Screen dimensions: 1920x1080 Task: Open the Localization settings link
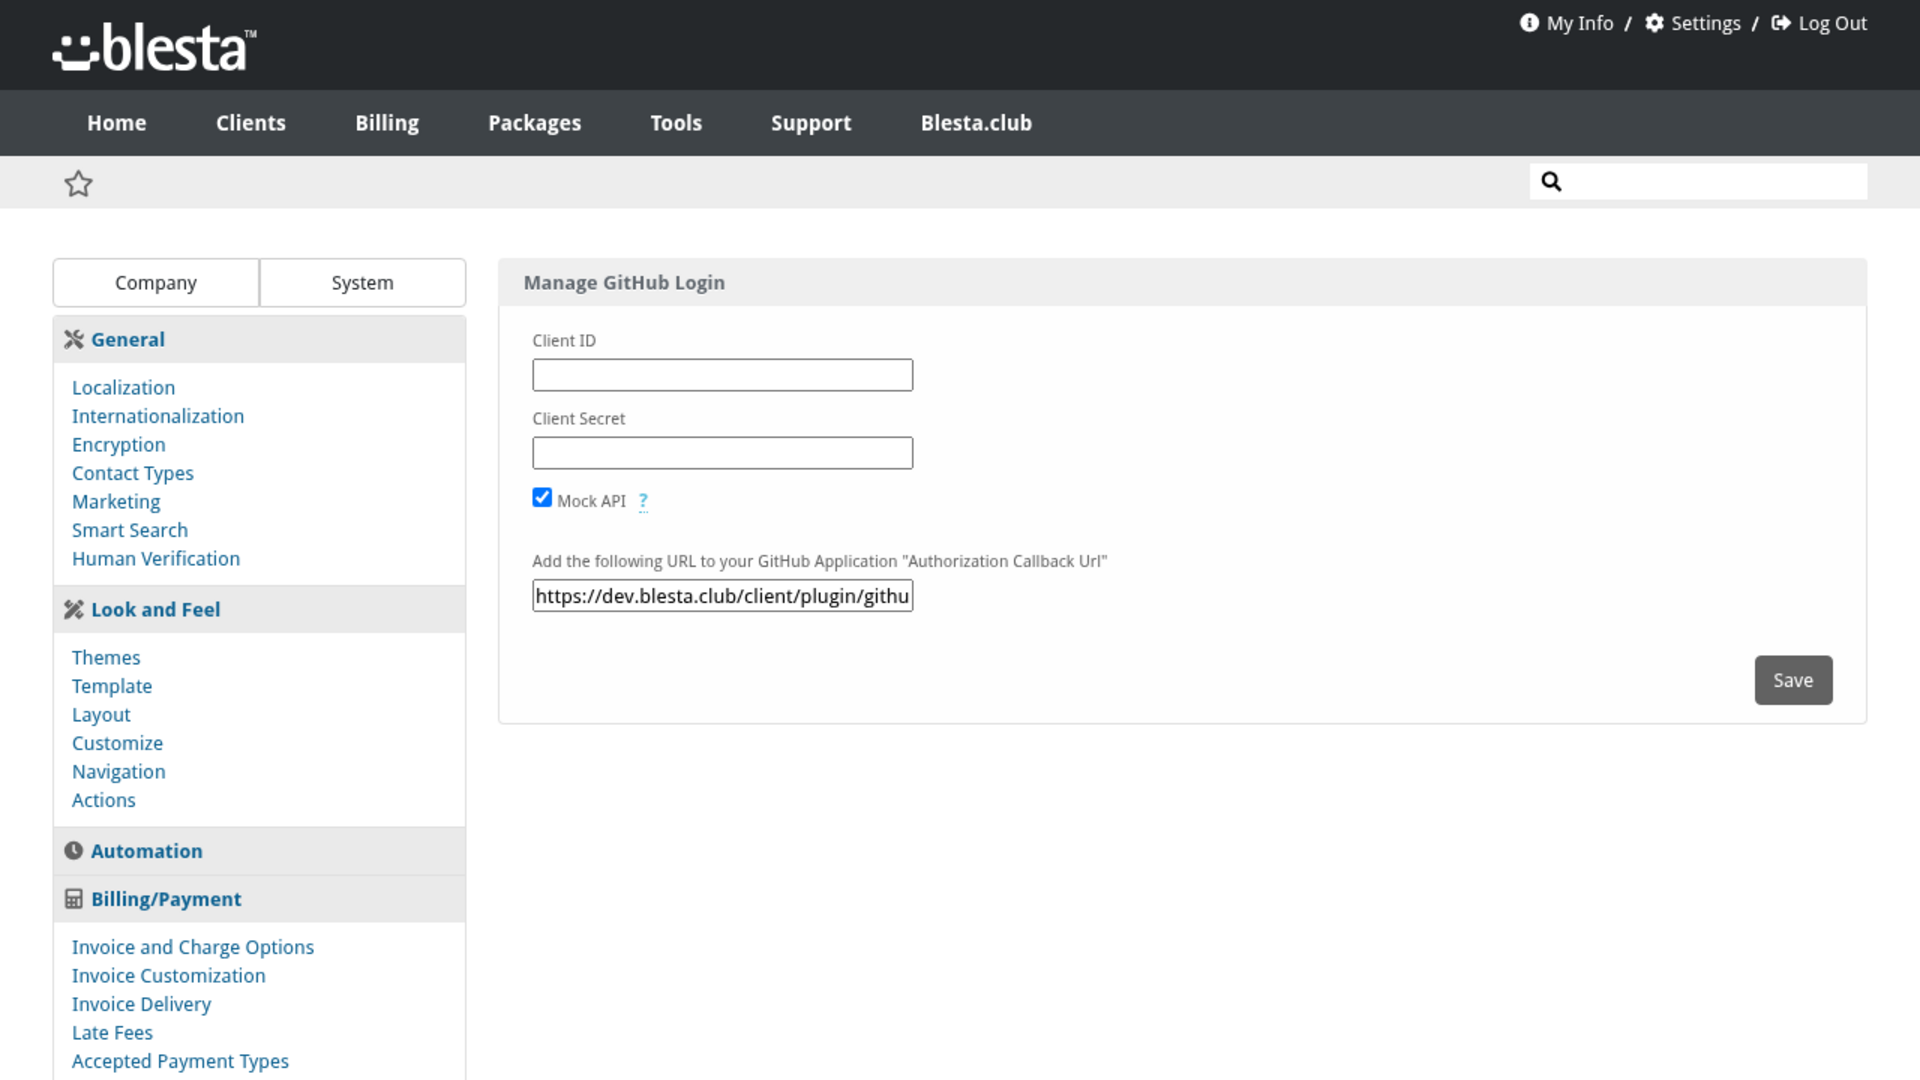pos(123,388)
